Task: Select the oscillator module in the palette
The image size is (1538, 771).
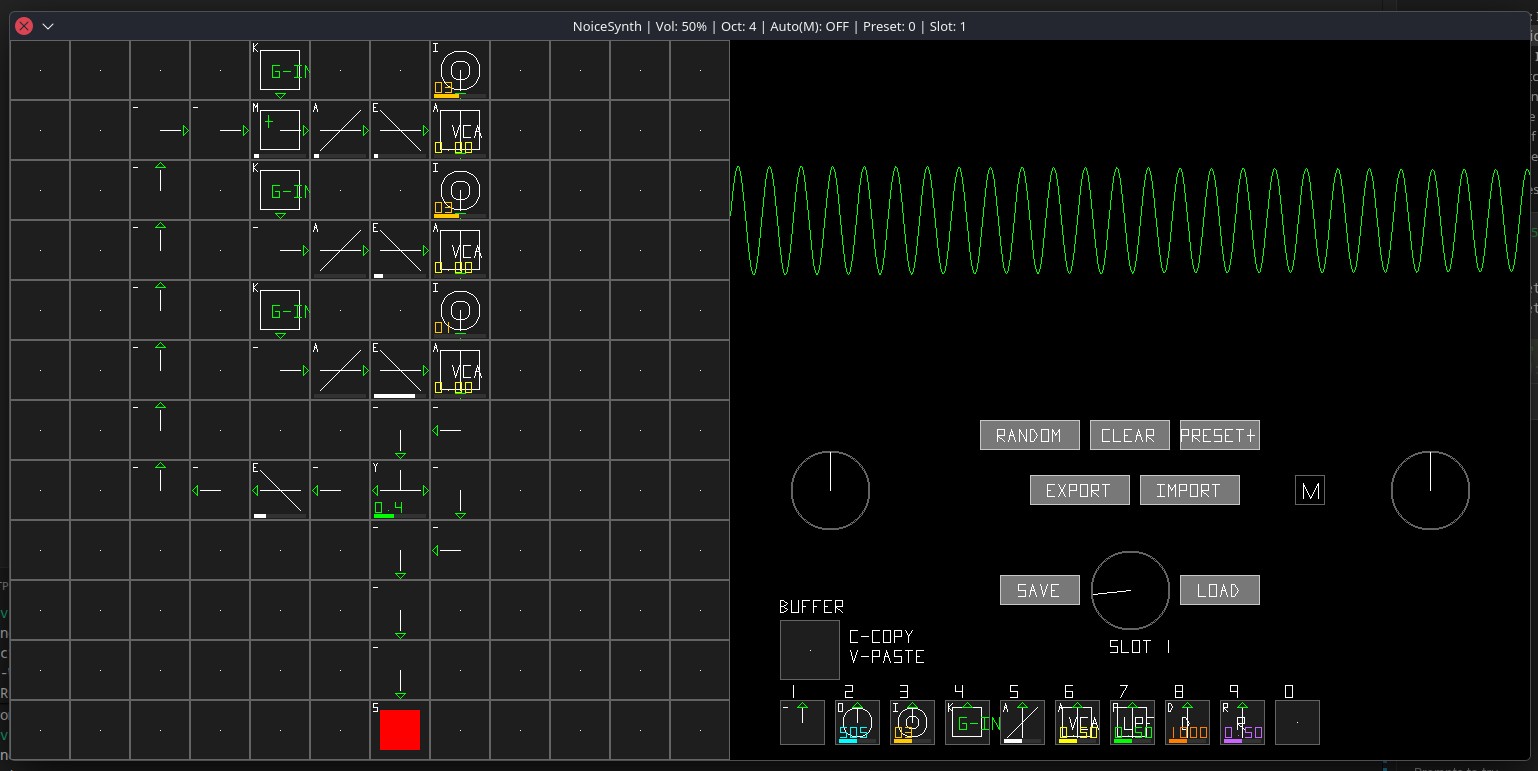Action: coord(857,722)
